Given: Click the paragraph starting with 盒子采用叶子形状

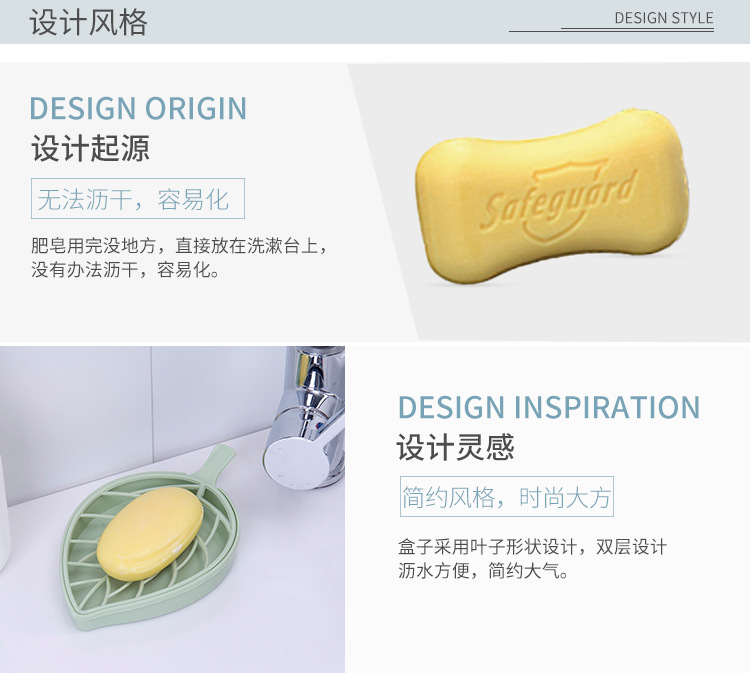Looking at the screenshot, I should coord(532,558).
